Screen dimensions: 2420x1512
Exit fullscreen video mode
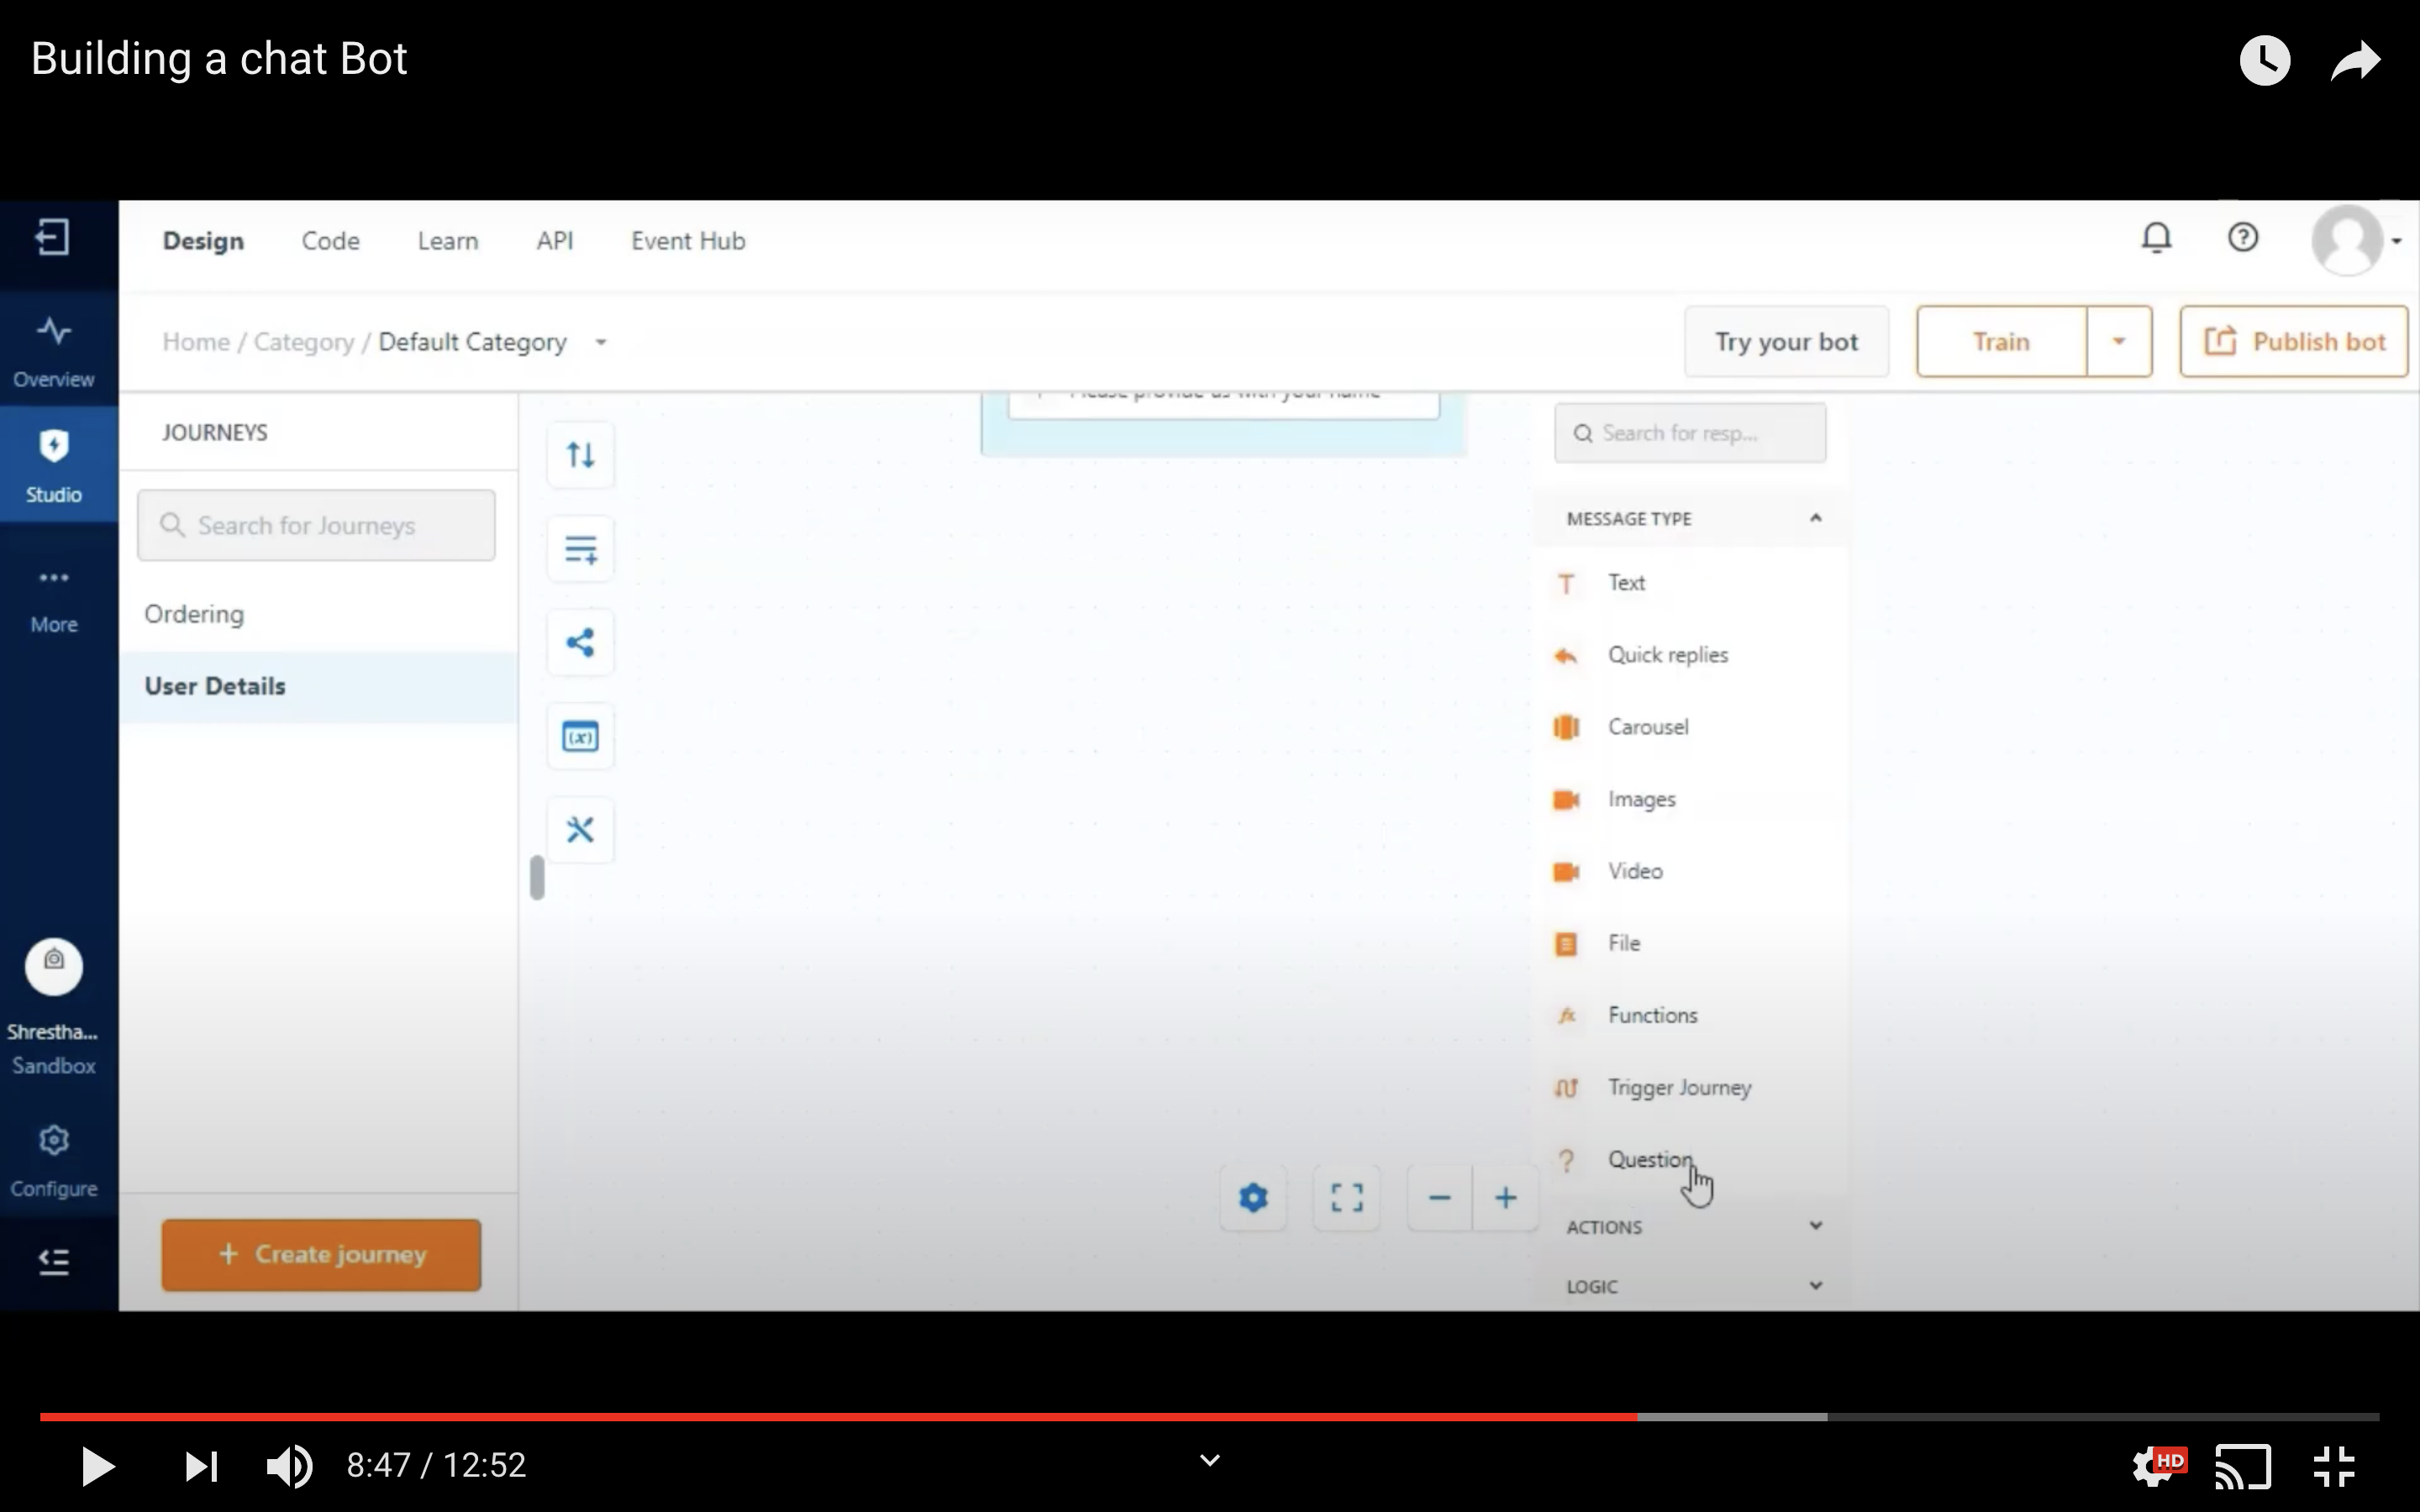[x=2334, y=1467]
